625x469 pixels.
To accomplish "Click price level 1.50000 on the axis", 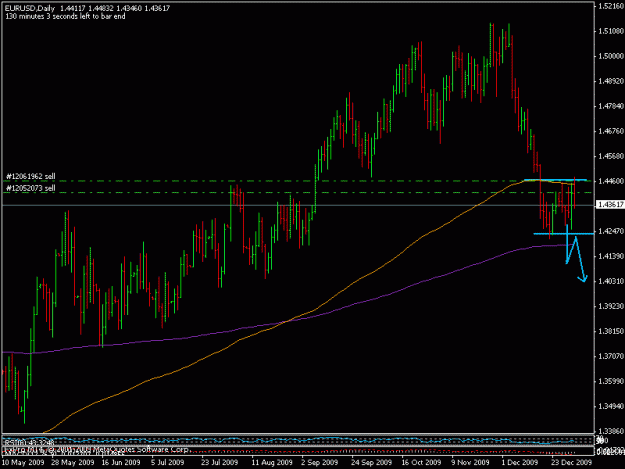I will click(x=611, y=56).
